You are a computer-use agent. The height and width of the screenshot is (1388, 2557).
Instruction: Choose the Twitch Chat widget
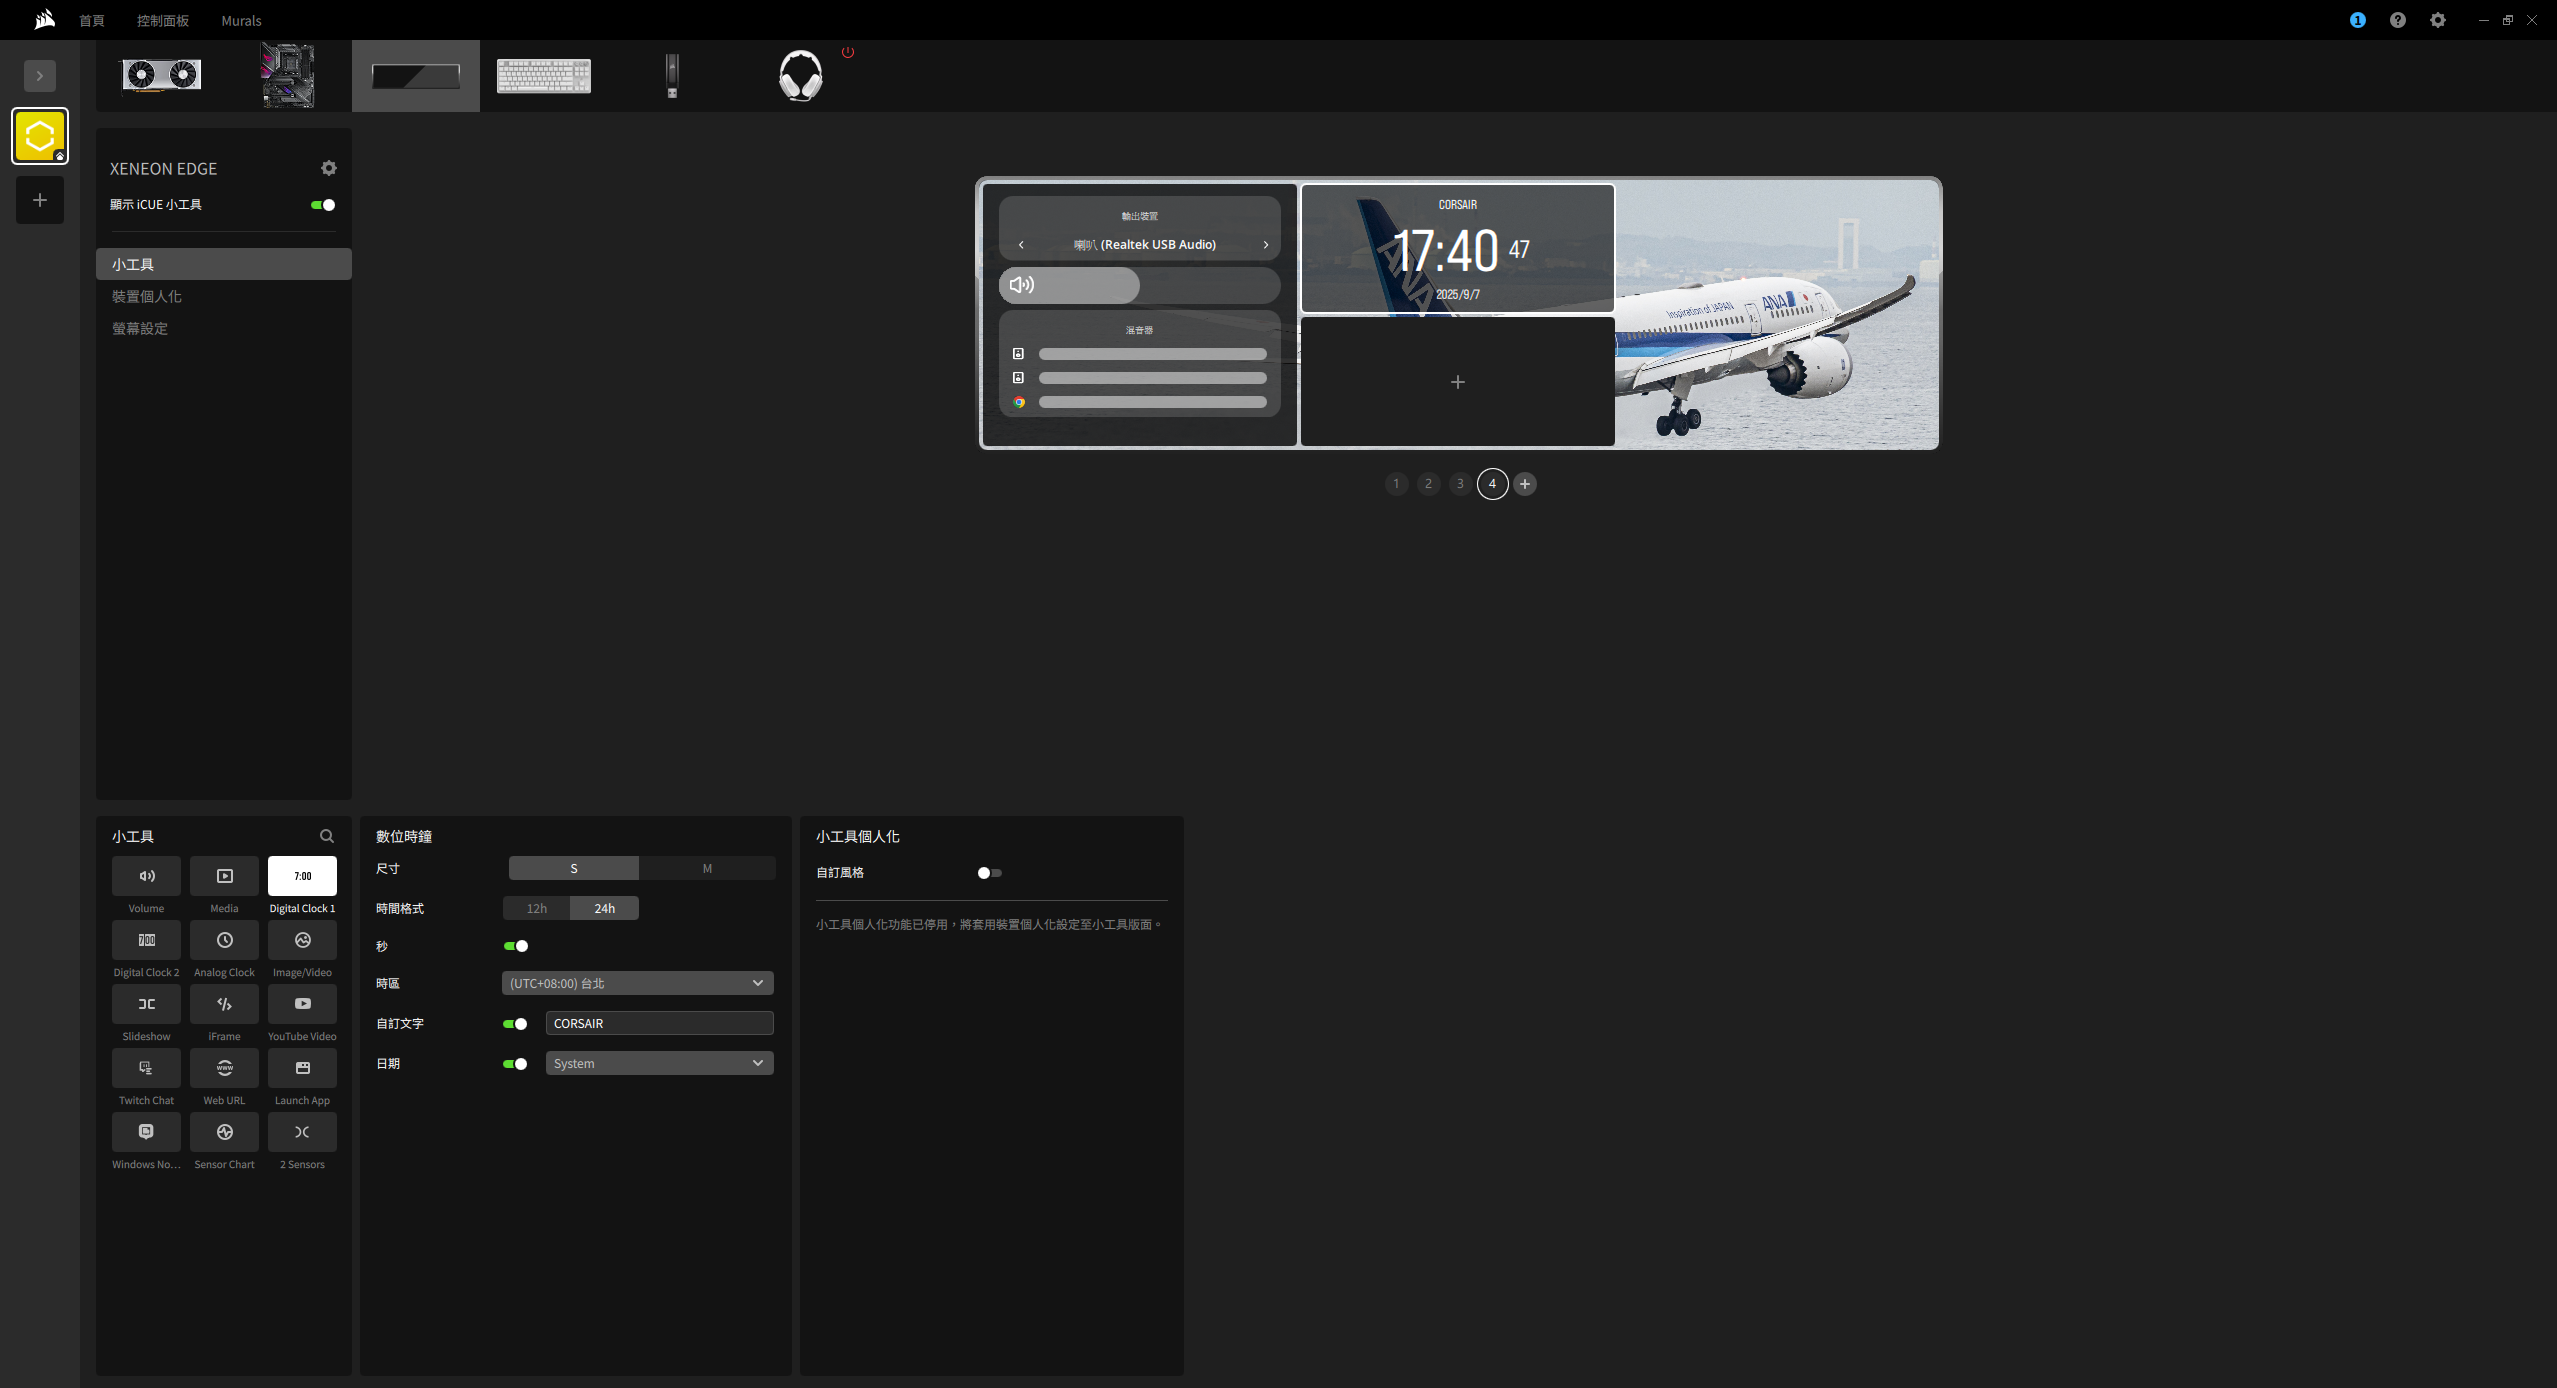tap(146, 1068)
